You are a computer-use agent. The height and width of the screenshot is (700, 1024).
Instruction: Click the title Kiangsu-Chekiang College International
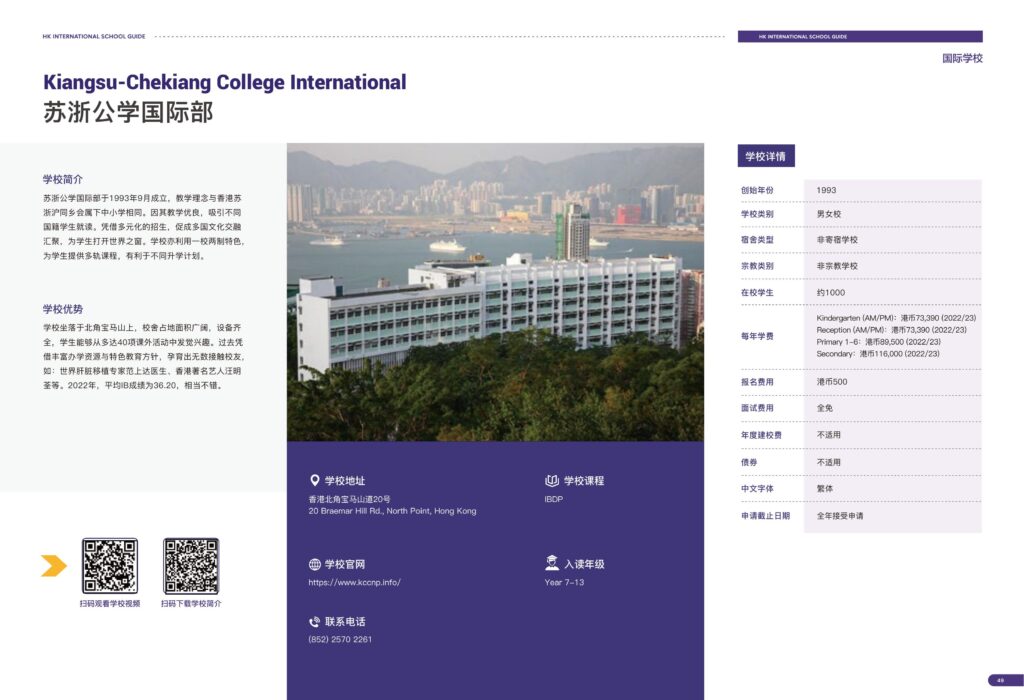pos(225,82)
